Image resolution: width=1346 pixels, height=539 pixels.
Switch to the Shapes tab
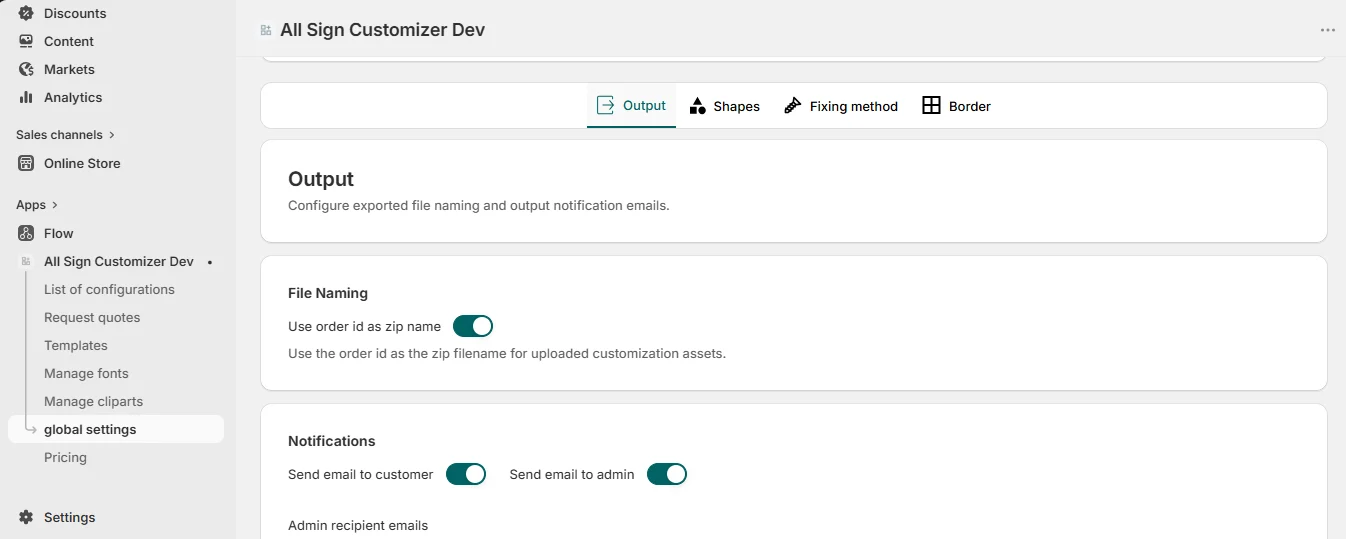[x=725, y=106]
